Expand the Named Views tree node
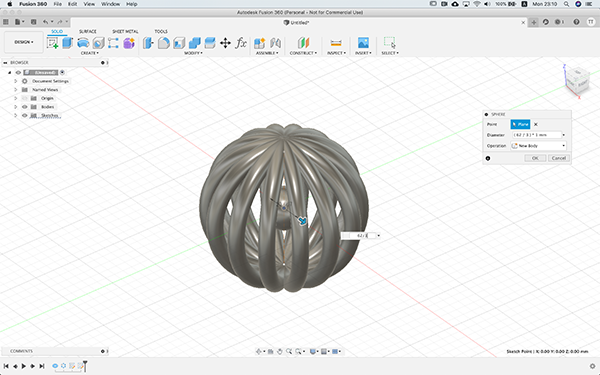Screen dimensions: 600x375 tap(16, 90)
